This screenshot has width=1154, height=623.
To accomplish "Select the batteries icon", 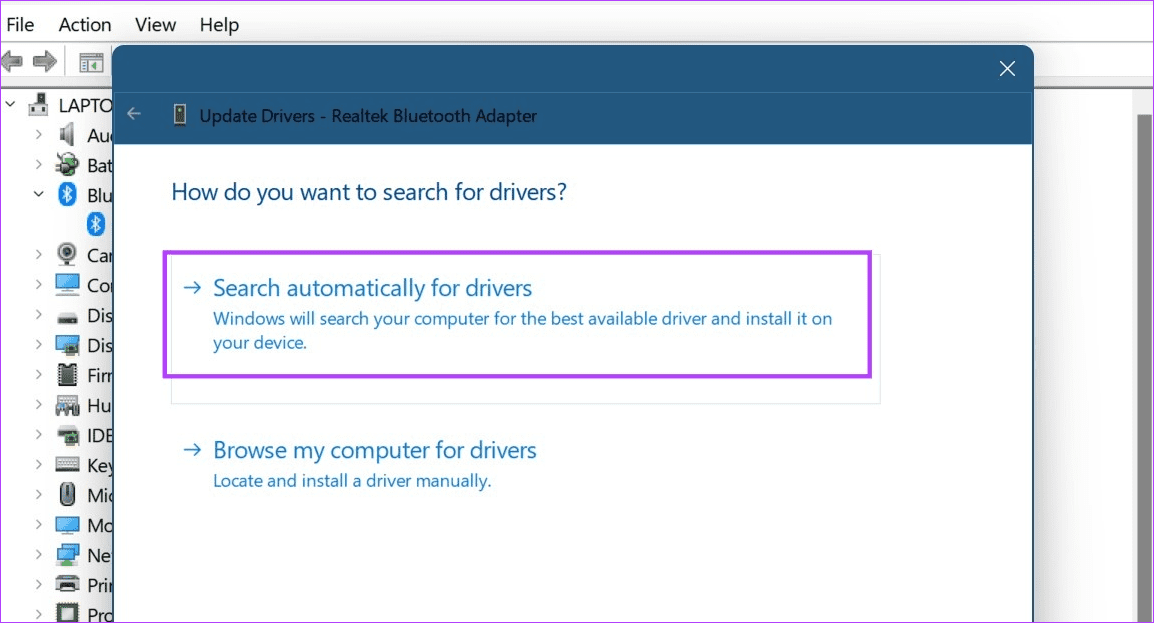I will [67, 165].
